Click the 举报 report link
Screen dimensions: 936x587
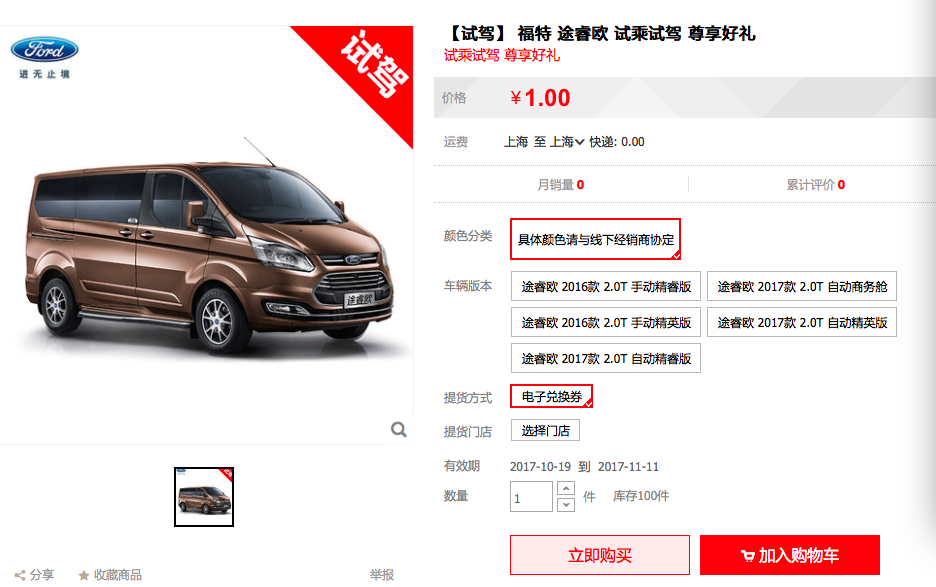coord(381,575)
